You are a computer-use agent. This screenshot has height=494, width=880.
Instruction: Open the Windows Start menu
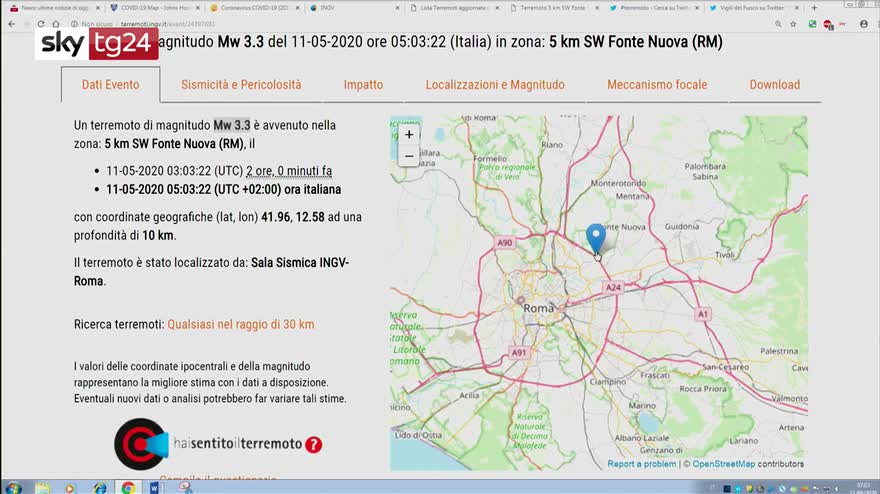[x=14, y=487]
